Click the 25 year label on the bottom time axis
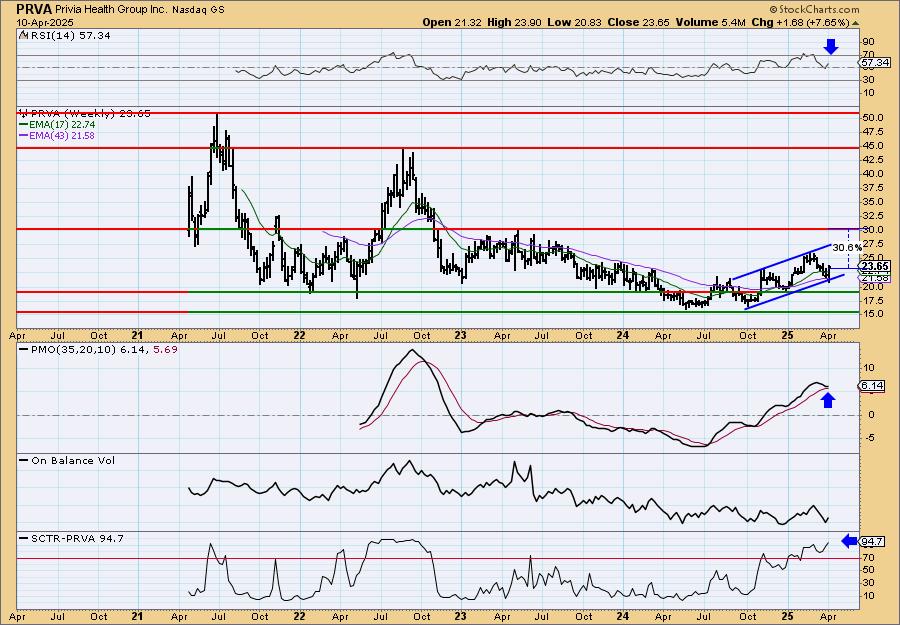Image resolution: width=900 pixels, height=625 pixels. [788, 616]
